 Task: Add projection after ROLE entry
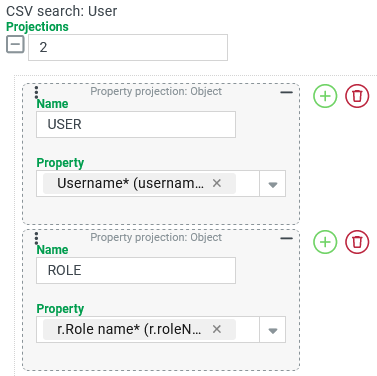(x=325, y=242)
